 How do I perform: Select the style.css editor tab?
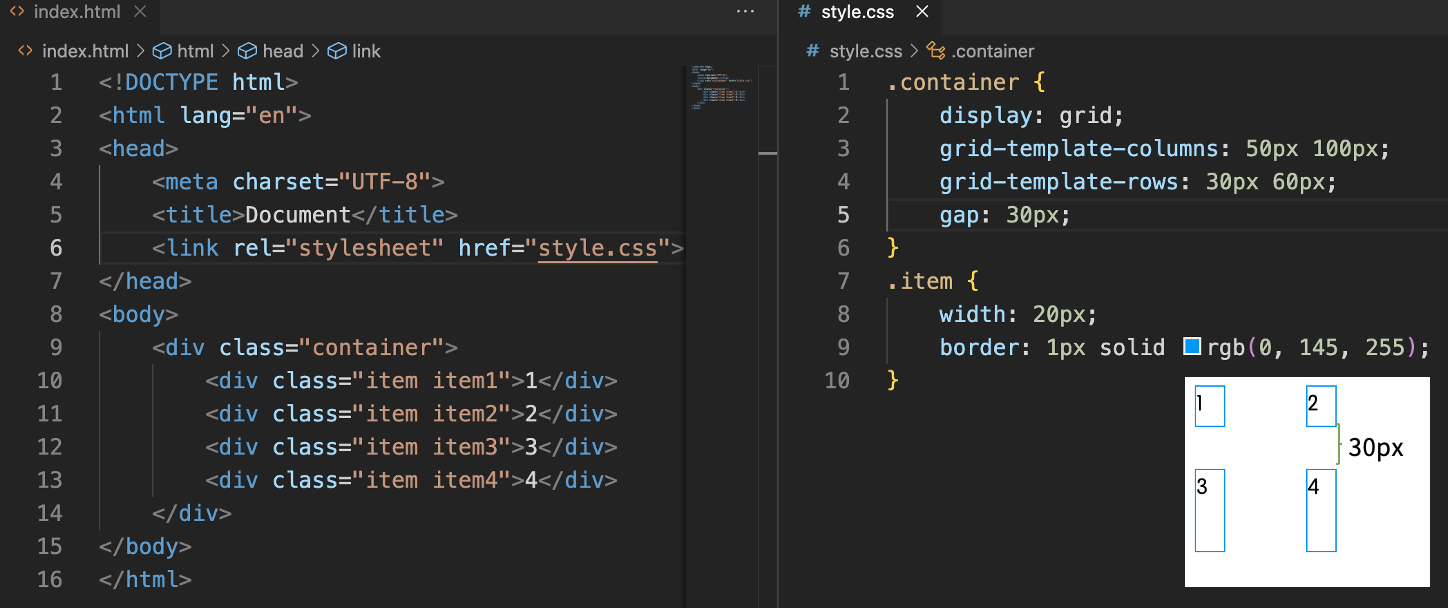tap(857, 13)
